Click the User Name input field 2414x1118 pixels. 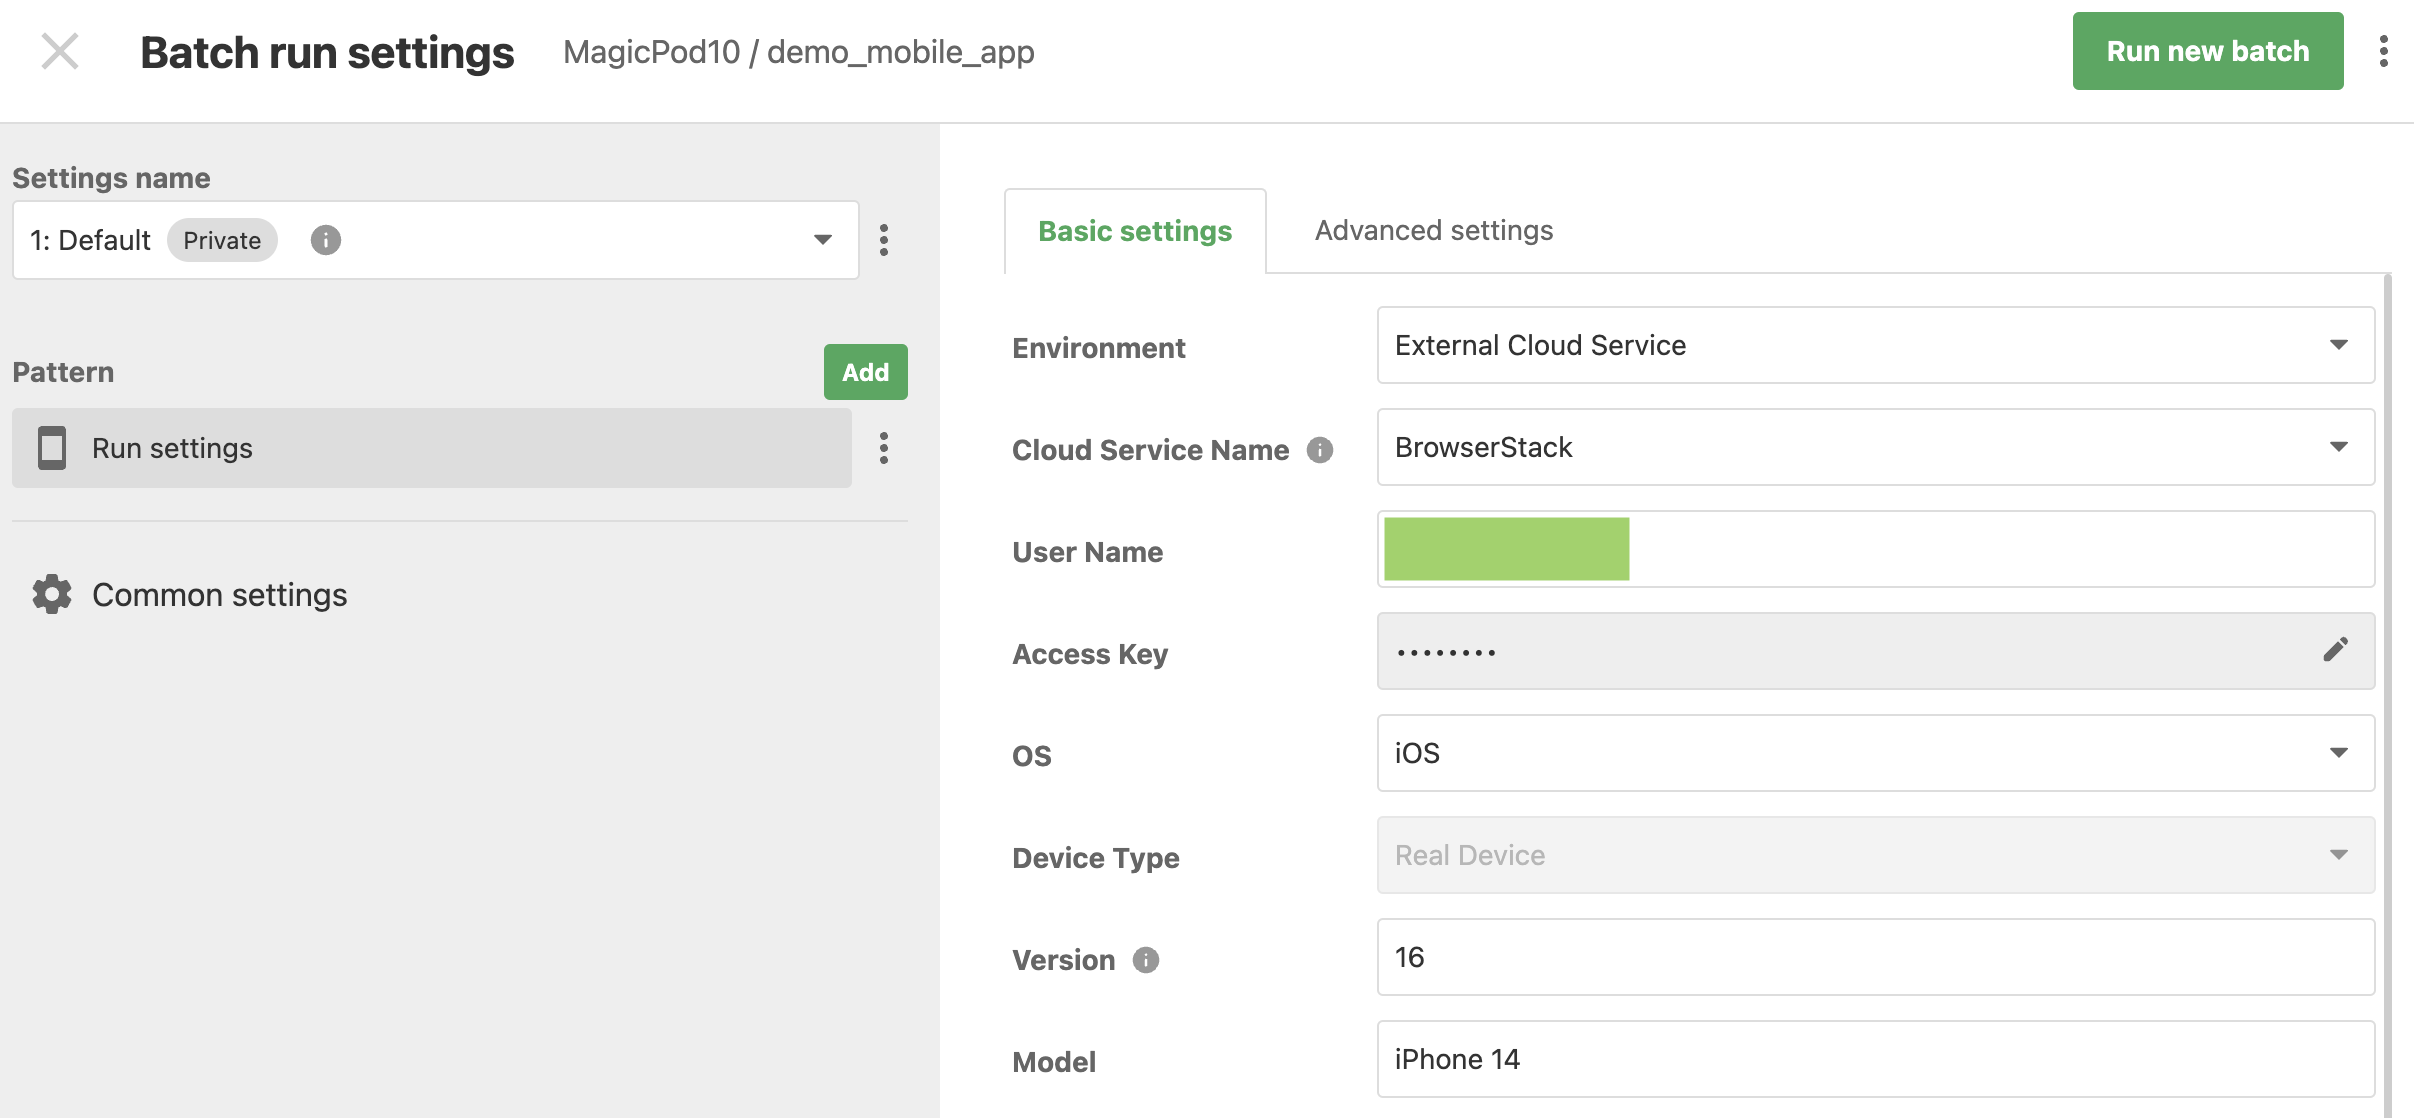(1875, 549)
